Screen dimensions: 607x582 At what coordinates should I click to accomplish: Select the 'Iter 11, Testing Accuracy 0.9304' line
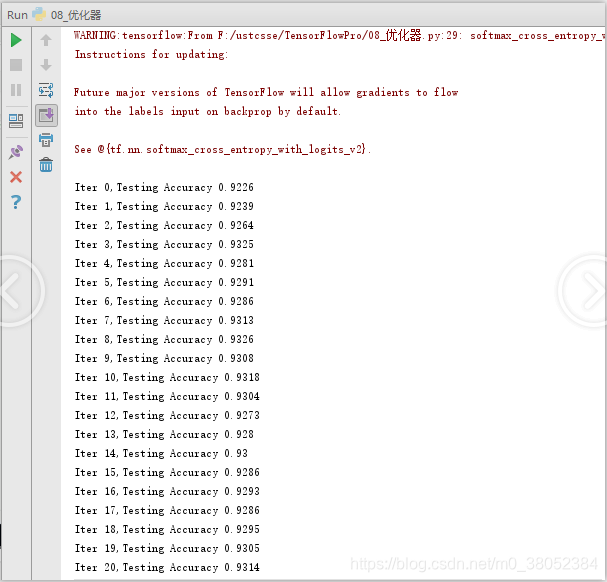pos(167,396)
